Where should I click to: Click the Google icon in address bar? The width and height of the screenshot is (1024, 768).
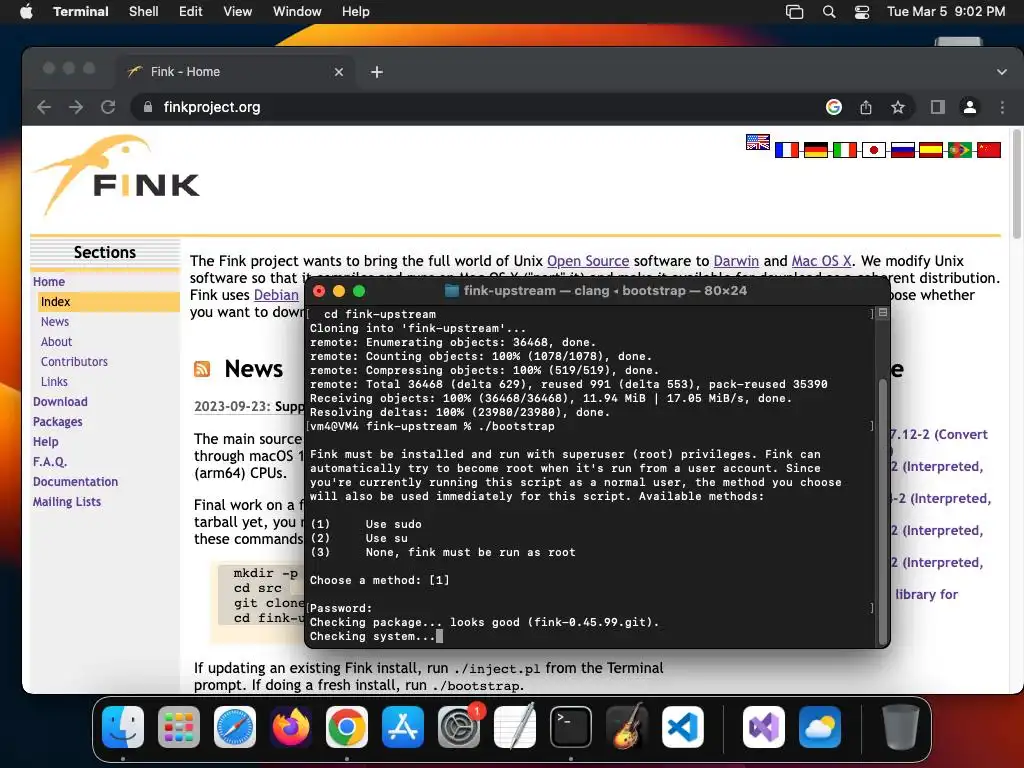(834, 107)
